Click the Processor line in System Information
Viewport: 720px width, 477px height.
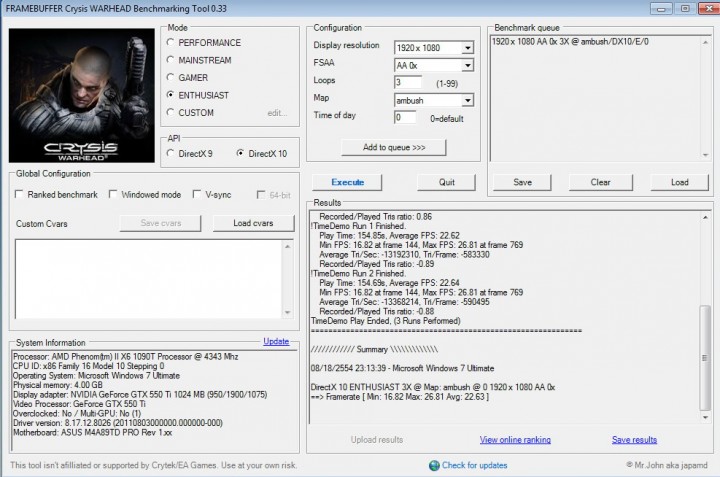[x=125, y=356]
